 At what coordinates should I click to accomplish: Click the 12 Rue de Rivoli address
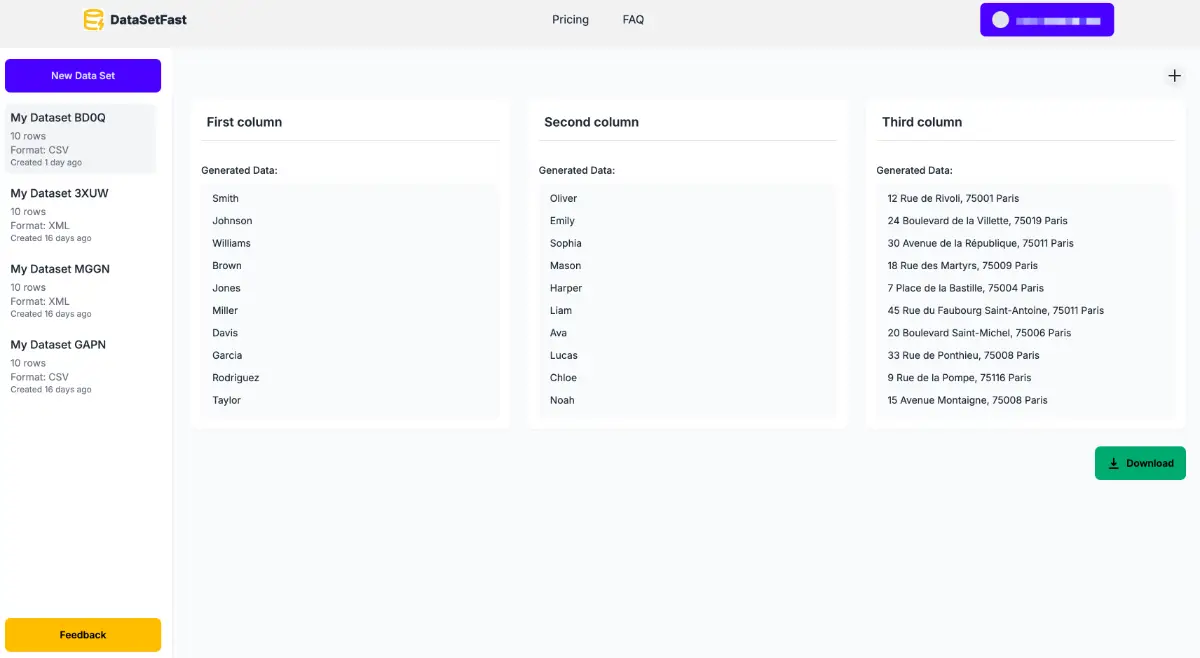click(953, 199)
